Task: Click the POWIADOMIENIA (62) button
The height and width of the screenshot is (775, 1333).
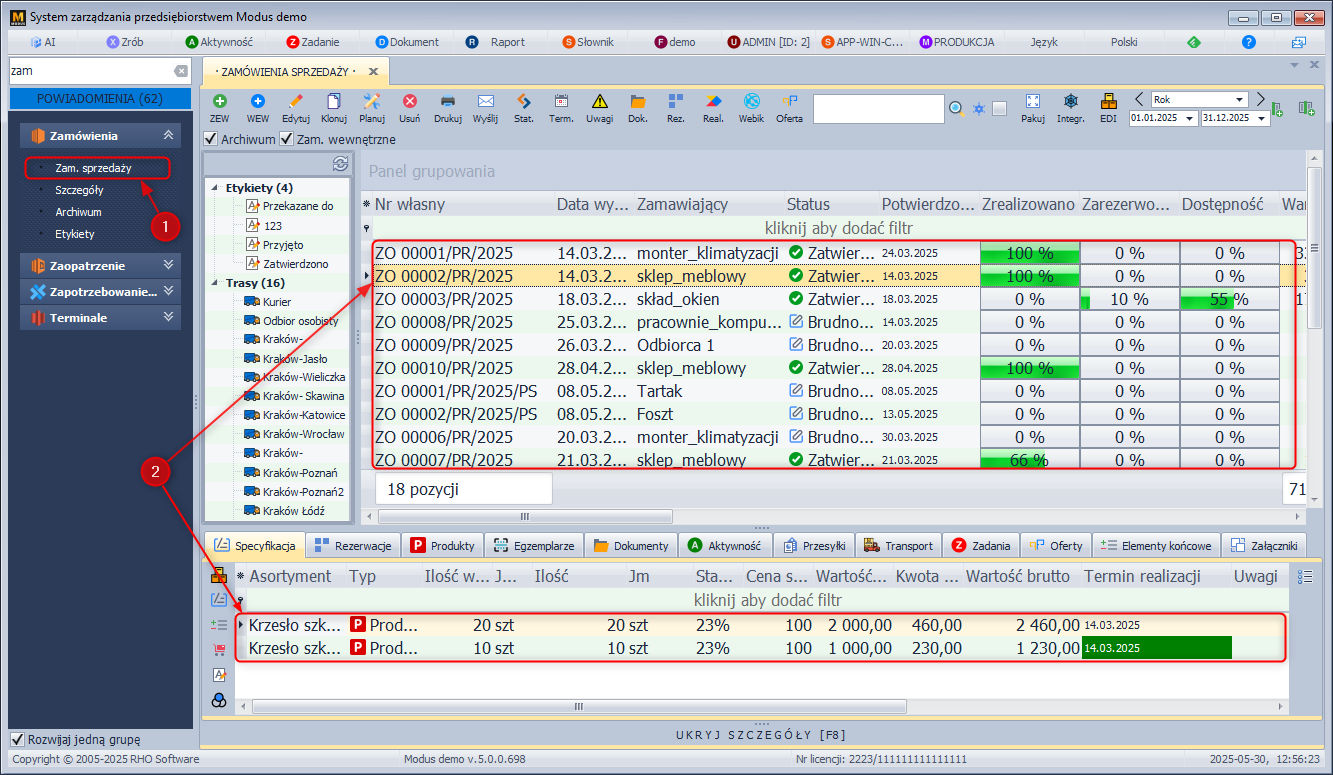Action: [x=99, y=98]
